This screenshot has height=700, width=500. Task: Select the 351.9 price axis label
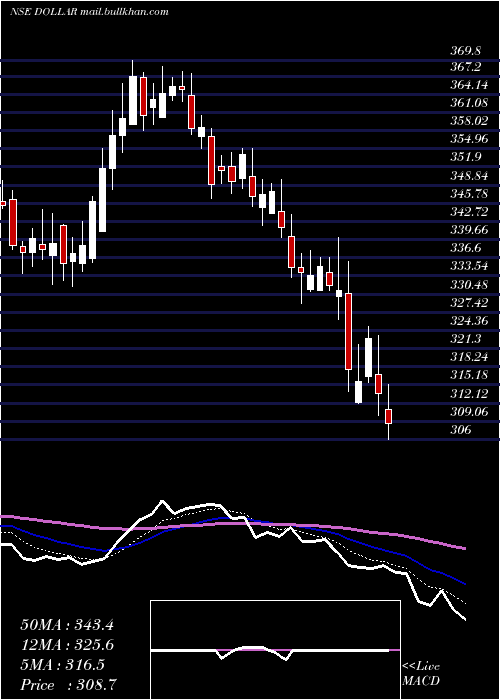point(466,157)
